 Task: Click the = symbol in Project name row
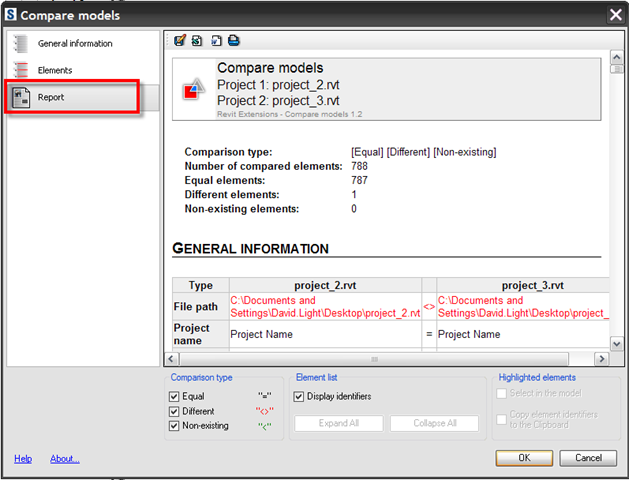pyautogui.click(x=429, y=334)
